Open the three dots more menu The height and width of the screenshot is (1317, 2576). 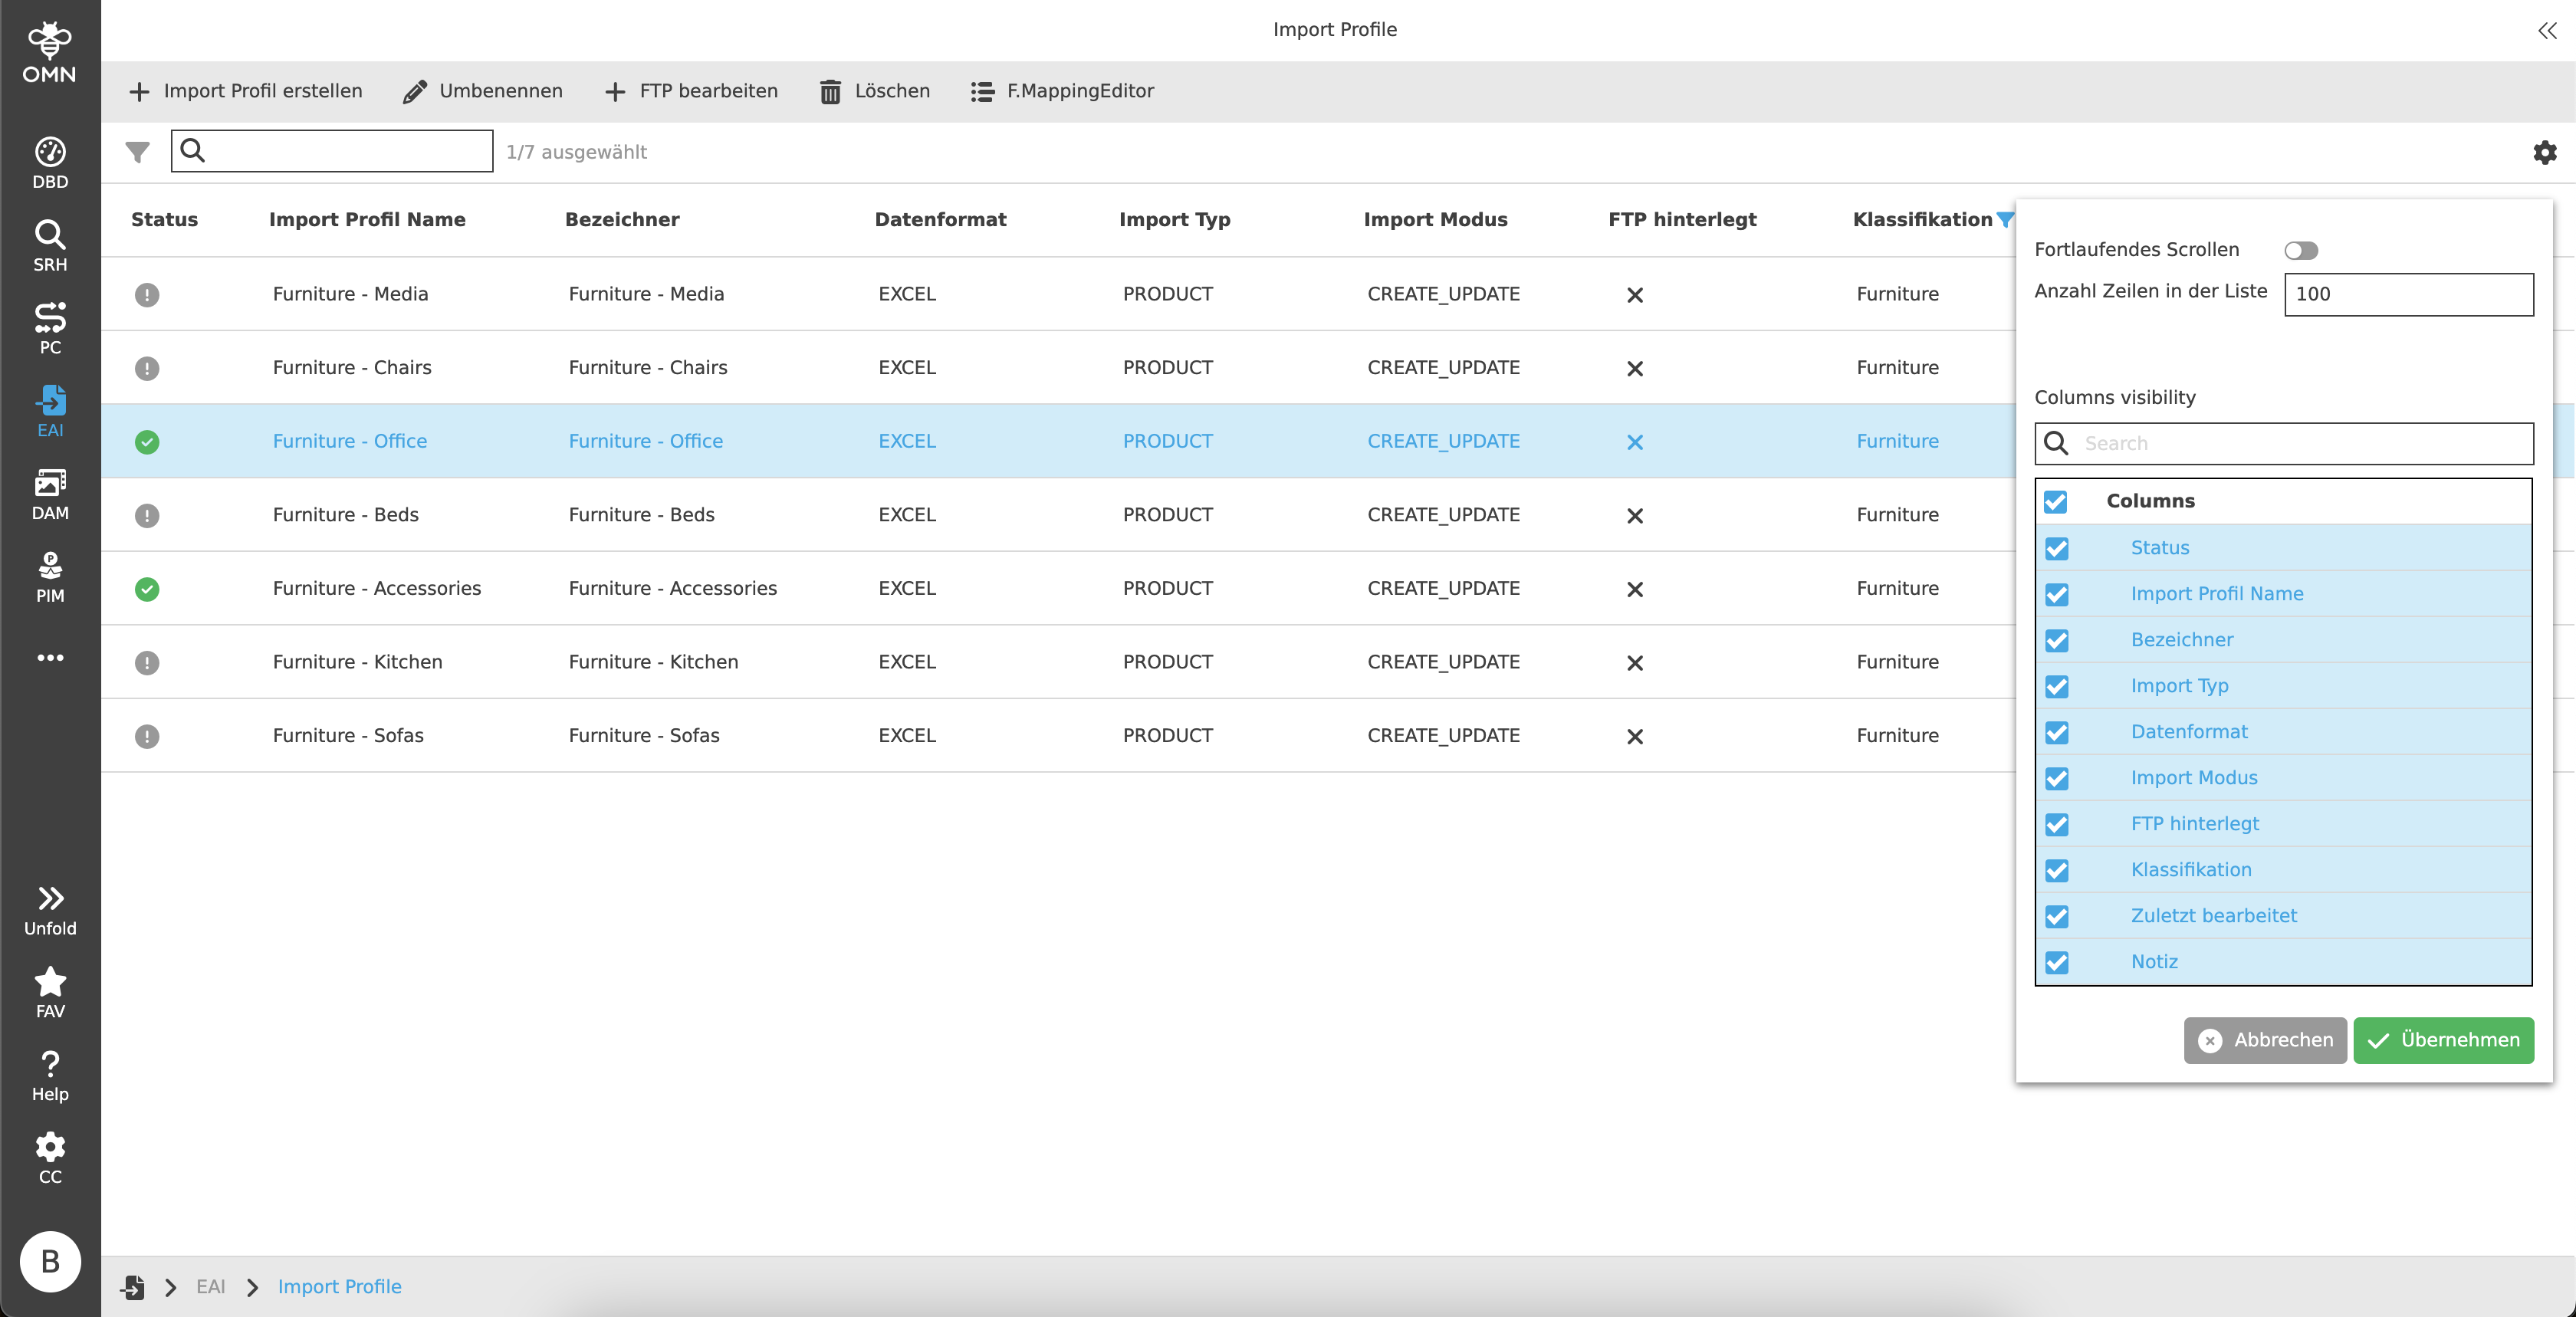pyautogui.click(x=50, y=658)
